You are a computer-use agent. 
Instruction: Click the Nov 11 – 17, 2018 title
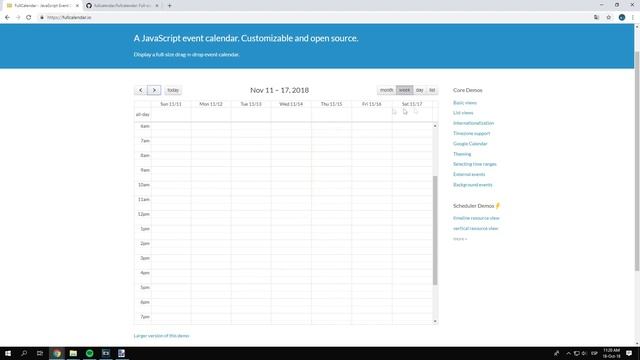280,90
